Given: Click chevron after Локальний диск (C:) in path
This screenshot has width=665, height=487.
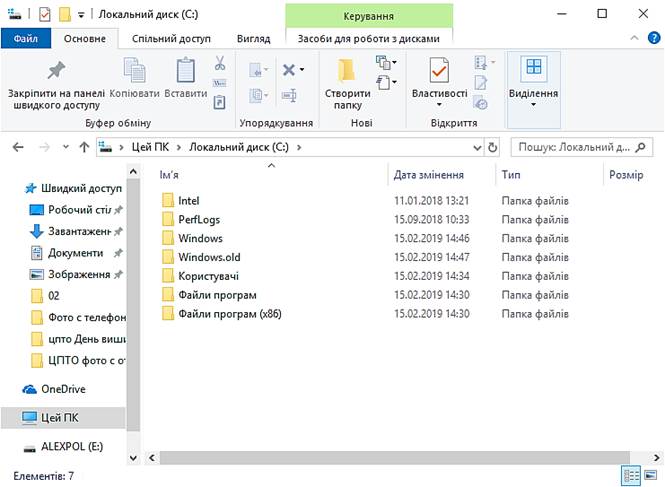Looking at the screenshot, I should pos(299,147).
